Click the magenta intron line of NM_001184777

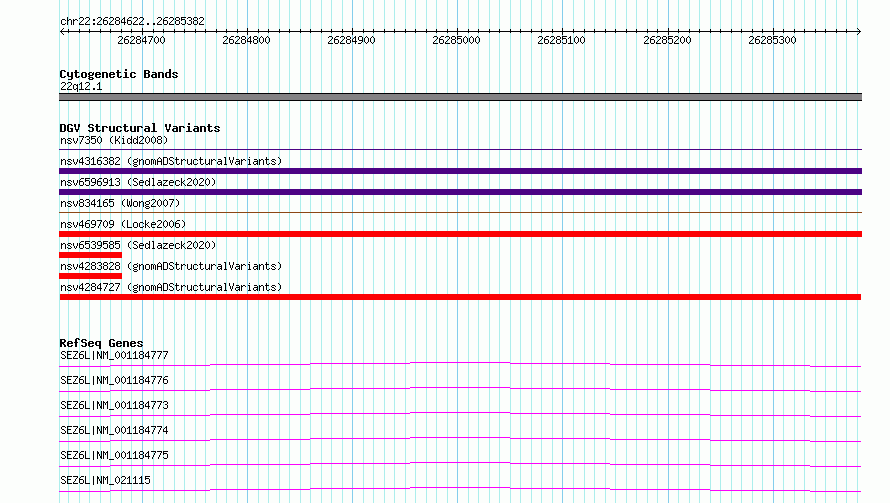[460, 364]
